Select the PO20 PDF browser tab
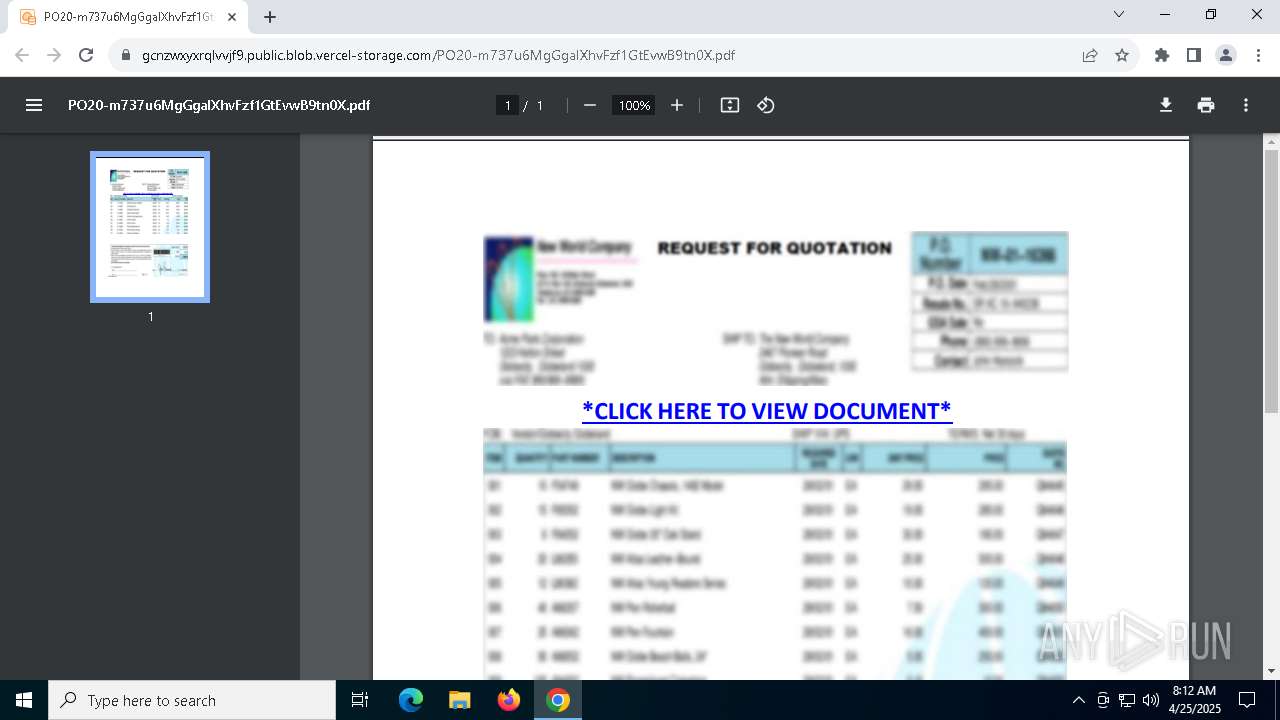This screenshot has width=1280, height=720. click(x=130, y=17)
